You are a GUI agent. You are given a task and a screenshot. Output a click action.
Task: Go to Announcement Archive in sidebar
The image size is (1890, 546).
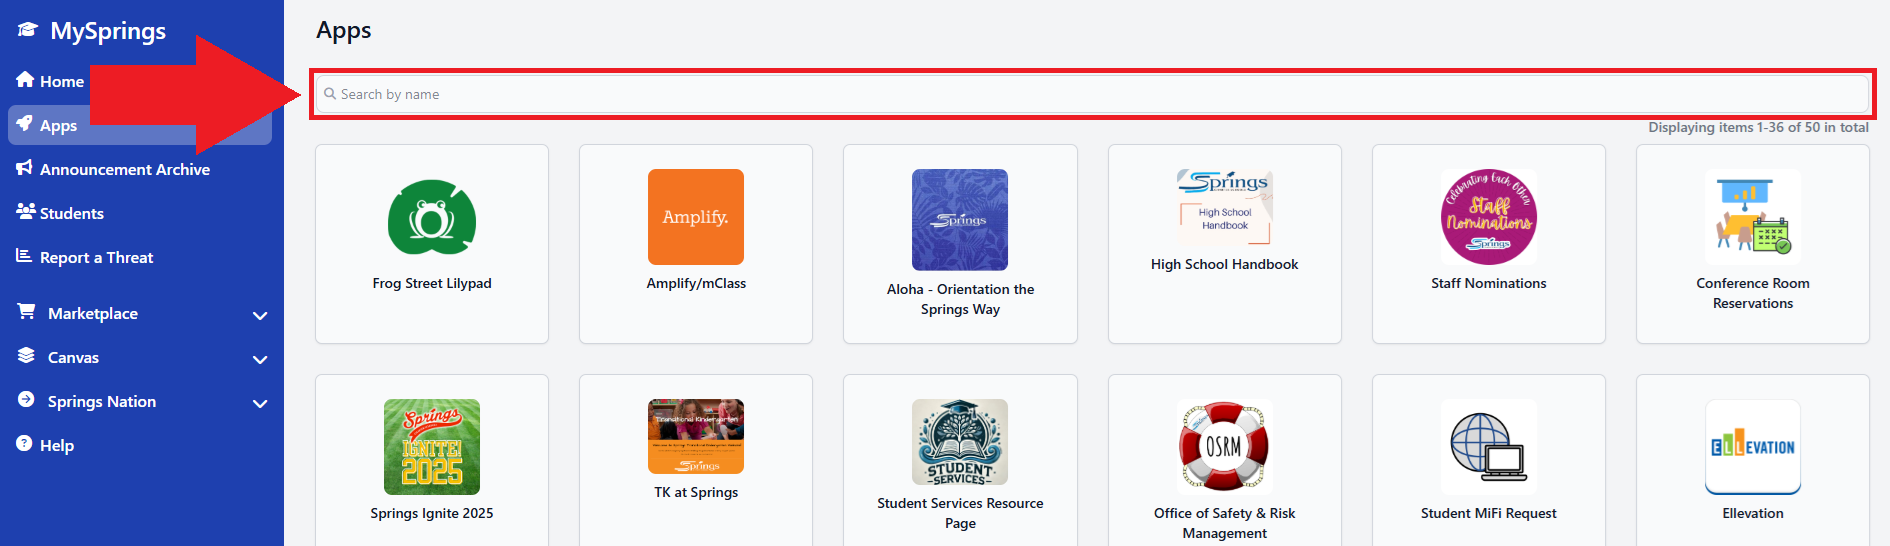click(x=124, y=170)
